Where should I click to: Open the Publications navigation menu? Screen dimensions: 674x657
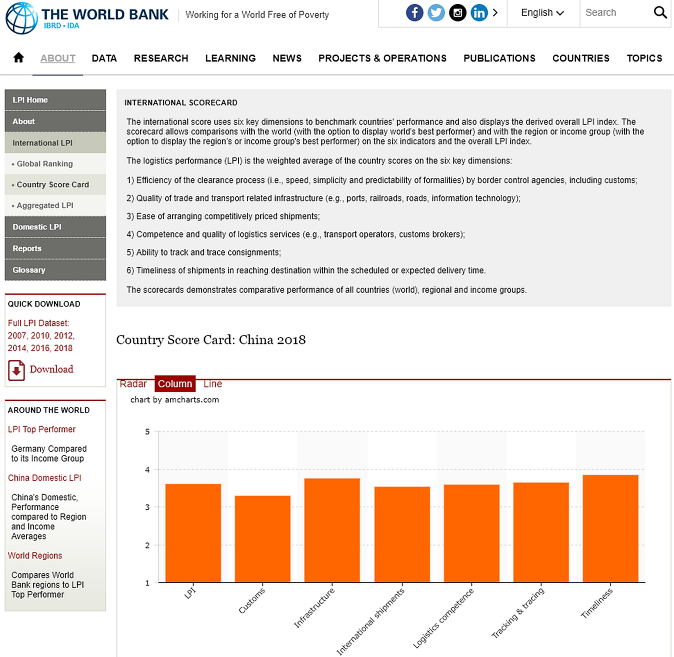(499, 58)
